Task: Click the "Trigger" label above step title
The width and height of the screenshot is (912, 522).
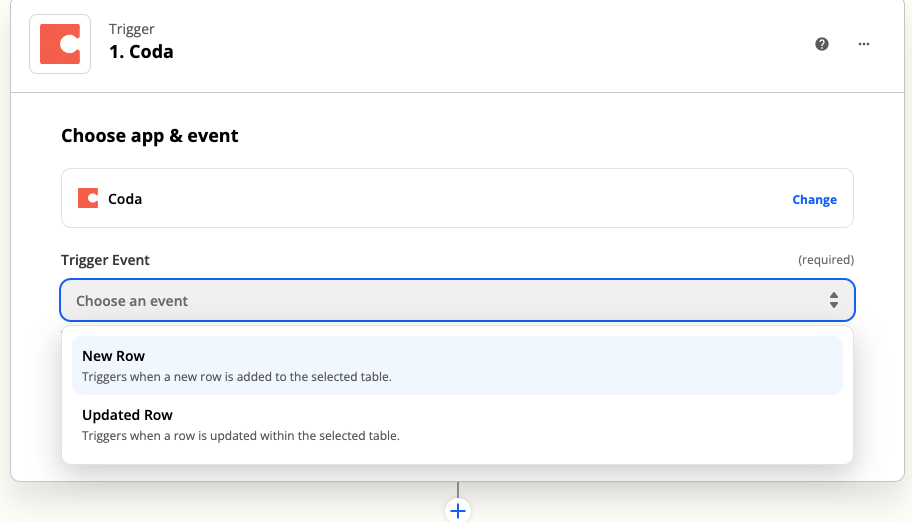Action: point(131,29)
